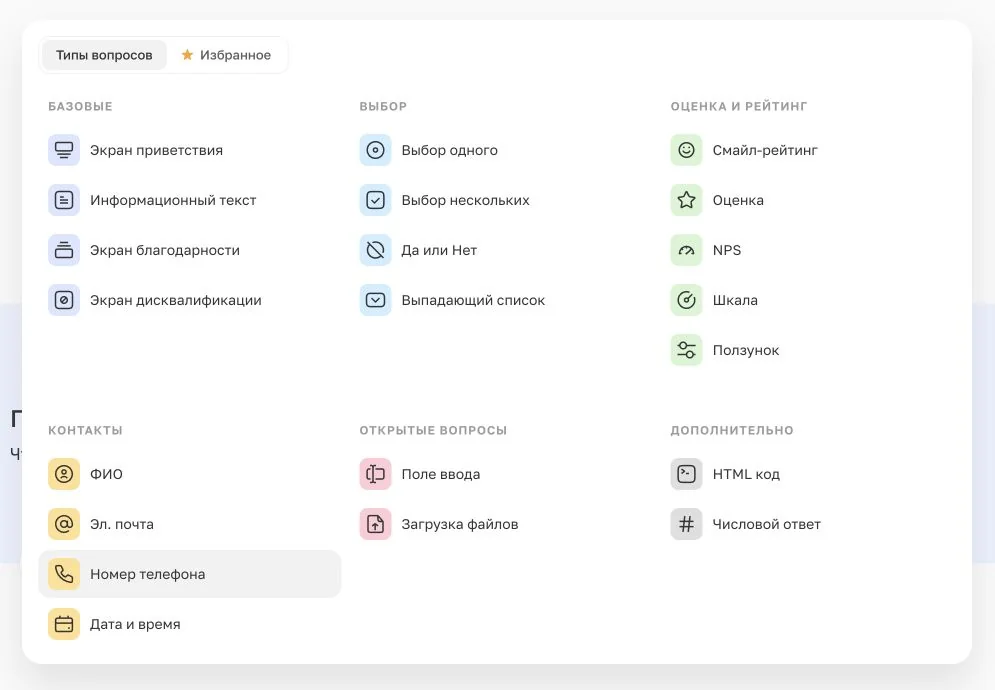Select the ФИО person icon
This screenshot has width=995, height=690.
[x=64, y=474]
